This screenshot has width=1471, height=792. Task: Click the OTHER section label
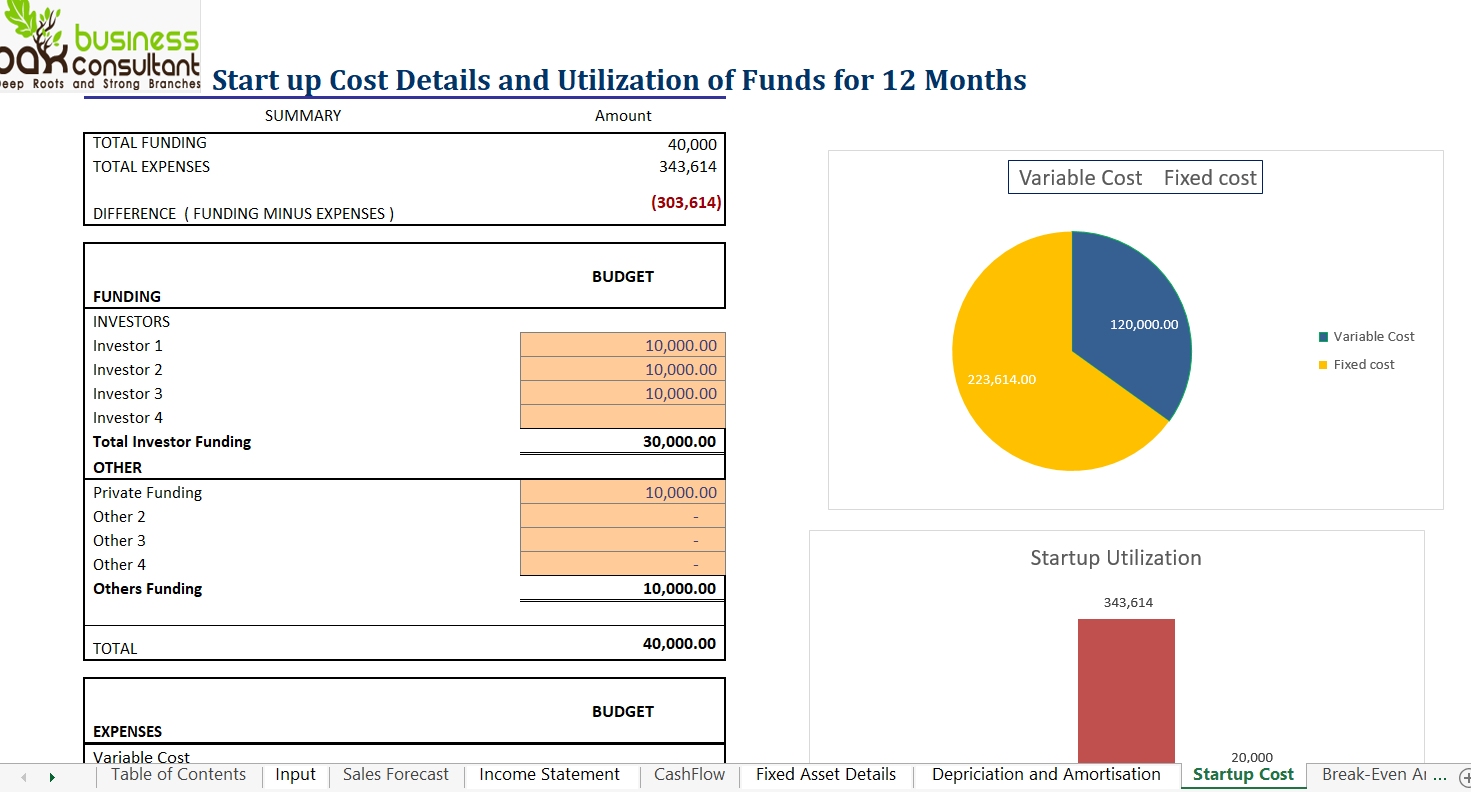coord(118,467)
